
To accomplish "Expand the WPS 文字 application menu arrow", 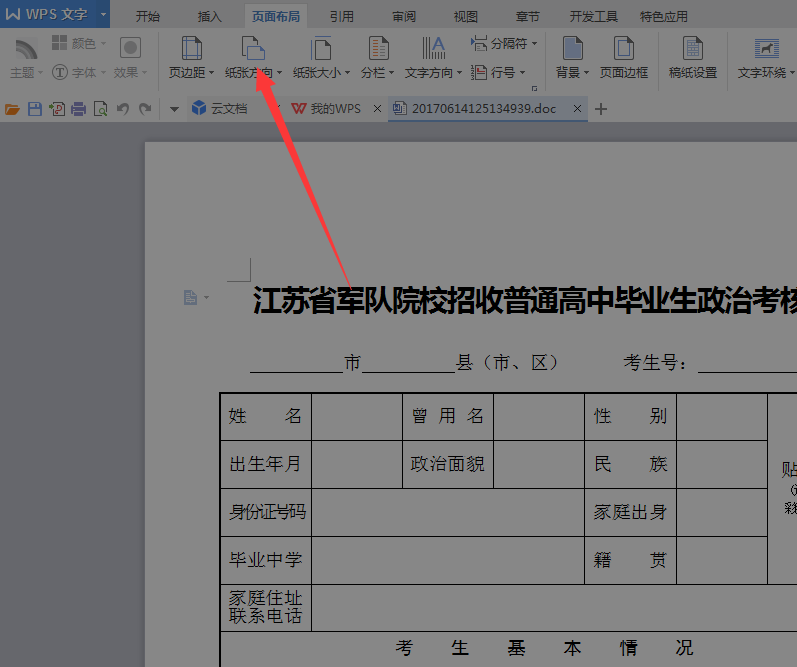I will (103, 14).
